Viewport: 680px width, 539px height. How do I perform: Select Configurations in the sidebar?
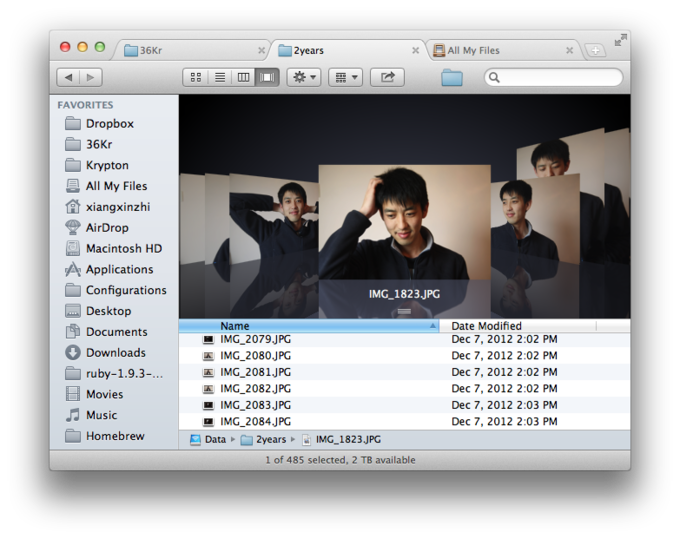[126, 290]
